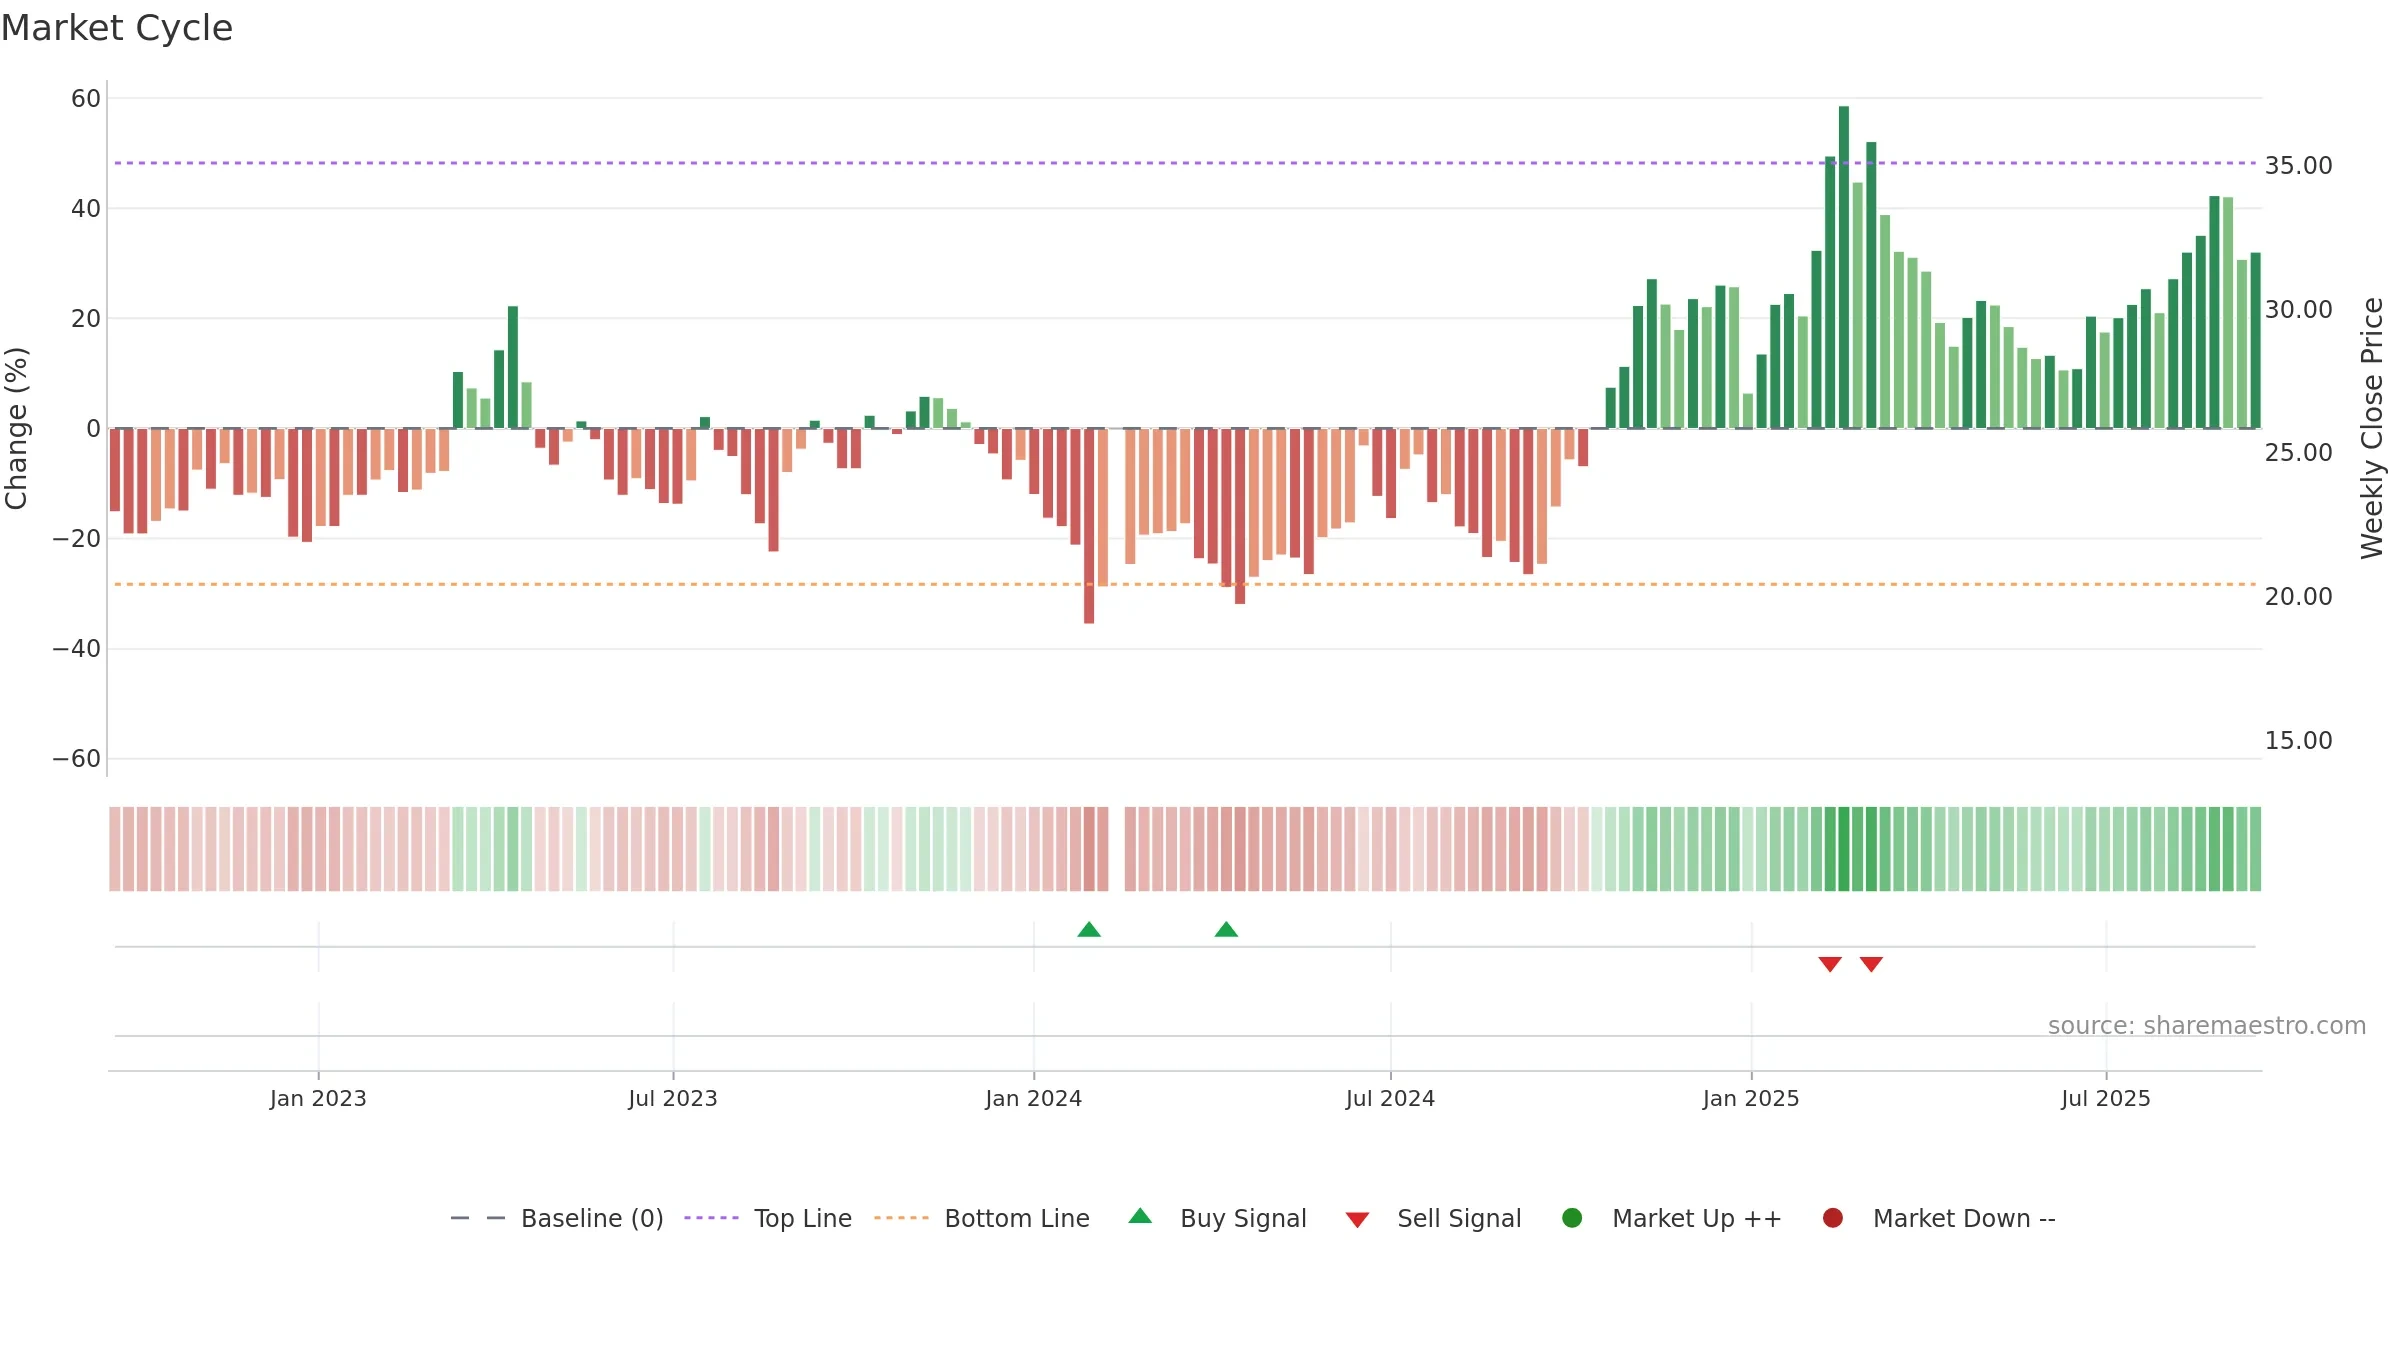Click the first buy signal marker after Jan 2024
Screen dimensions: 2400x1350
point(1089,930)
